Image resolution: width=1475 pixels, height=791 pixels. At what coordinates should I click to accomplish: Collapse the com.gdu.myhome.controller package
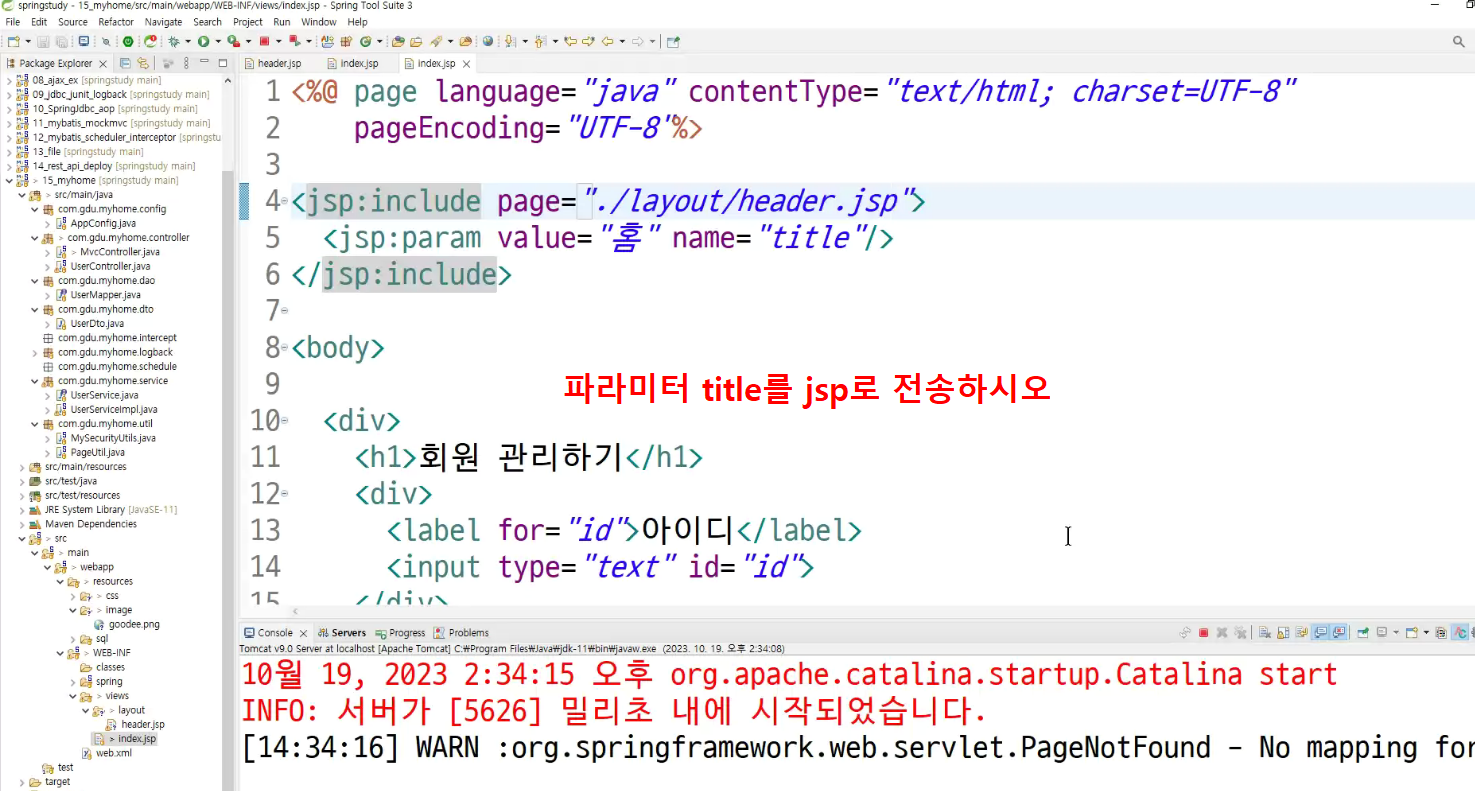[x=34, y=238]
